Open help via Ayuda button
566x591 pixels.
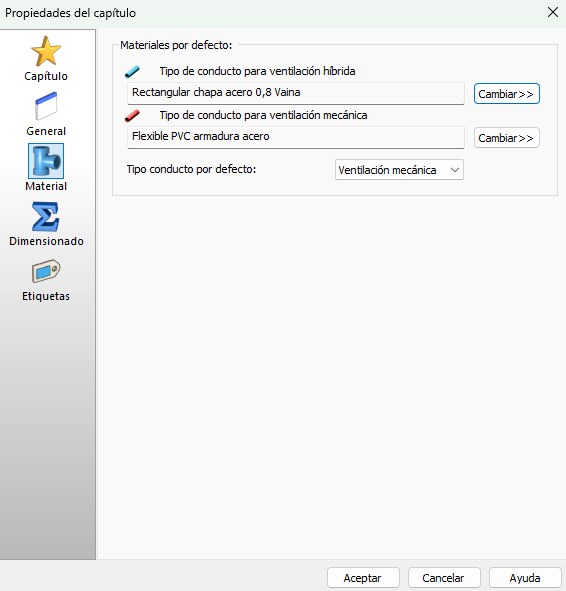pyautogui.click(x=525, y=578)
